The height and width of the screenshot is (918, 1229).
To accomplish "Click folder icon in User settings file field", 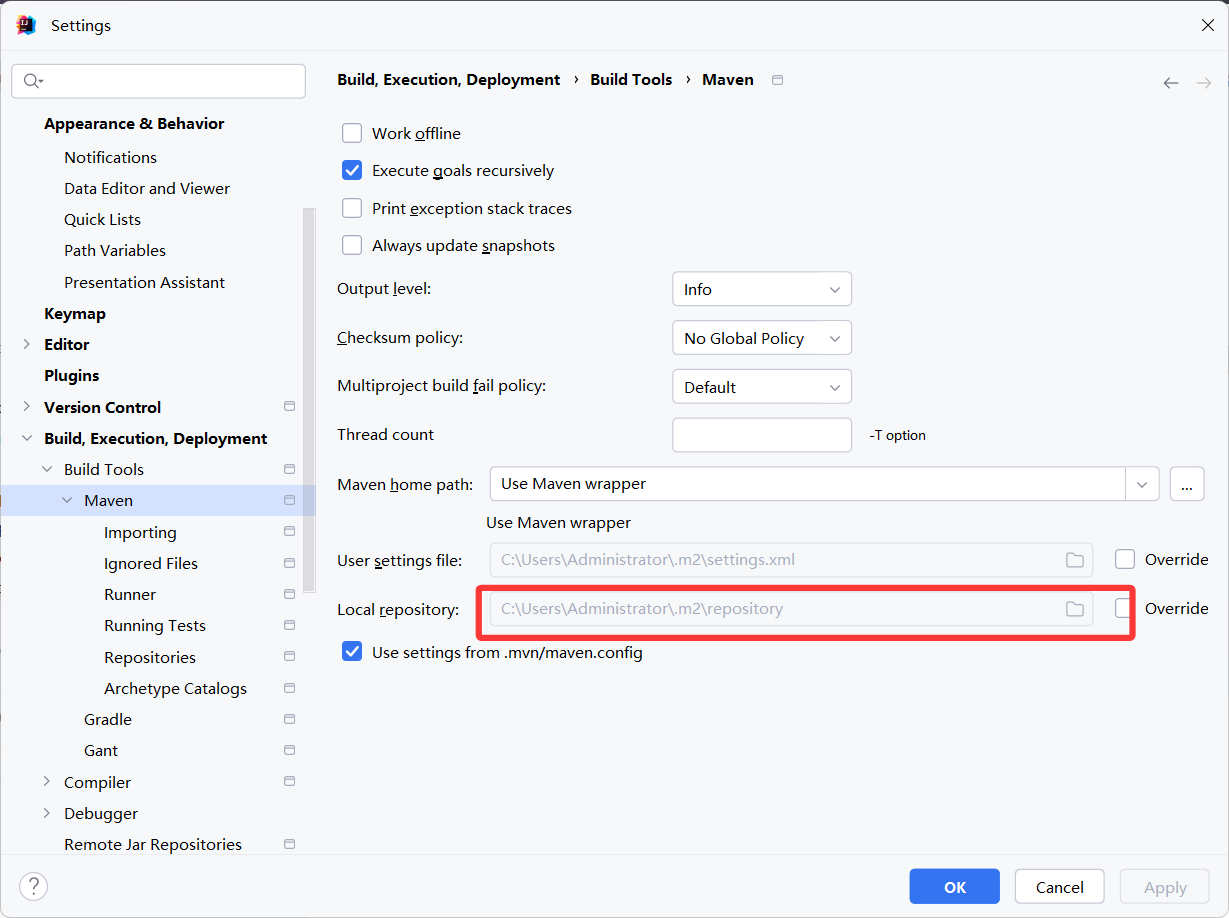I will (1075, 560).
